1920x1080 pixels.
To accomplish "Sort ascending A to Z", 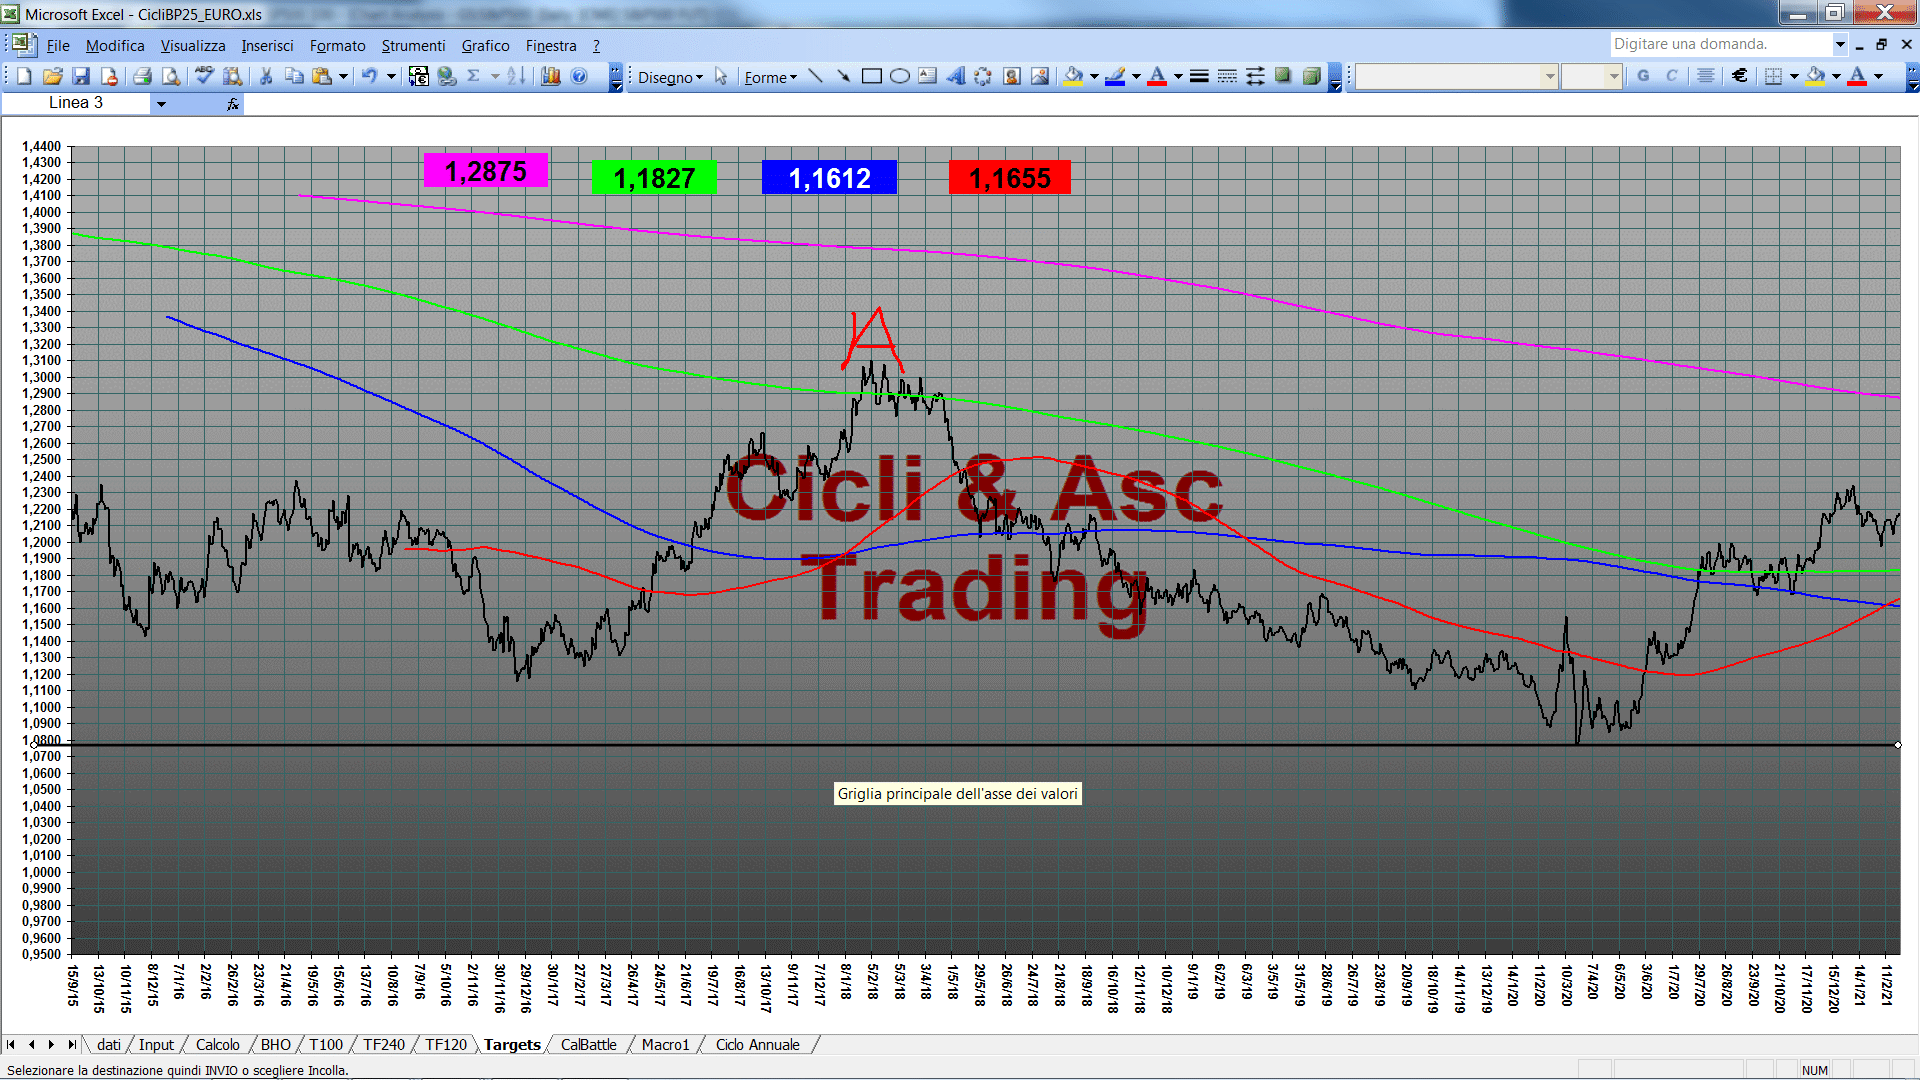I will [x=516, y=76].
